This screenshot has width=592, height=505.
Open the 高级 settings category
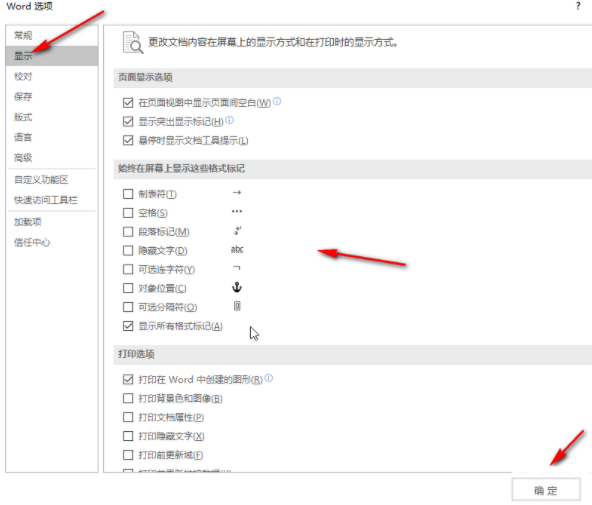[52, 157]
